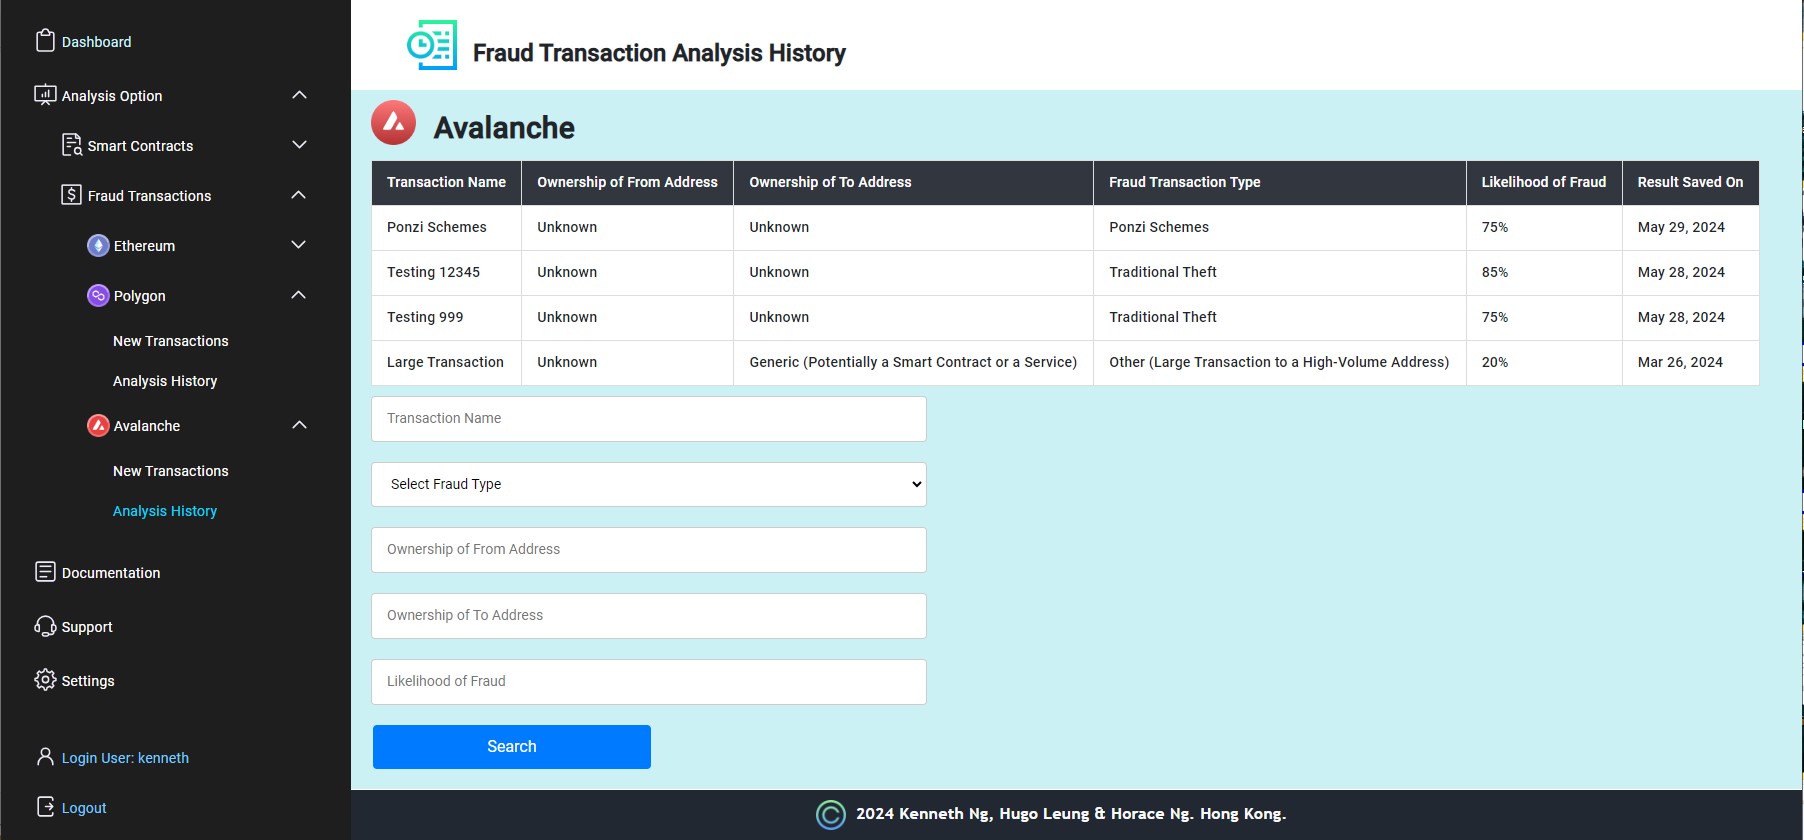Focus the Ownership of To Address field
The image size is (1804, 840).
click(x=649, y=616)
